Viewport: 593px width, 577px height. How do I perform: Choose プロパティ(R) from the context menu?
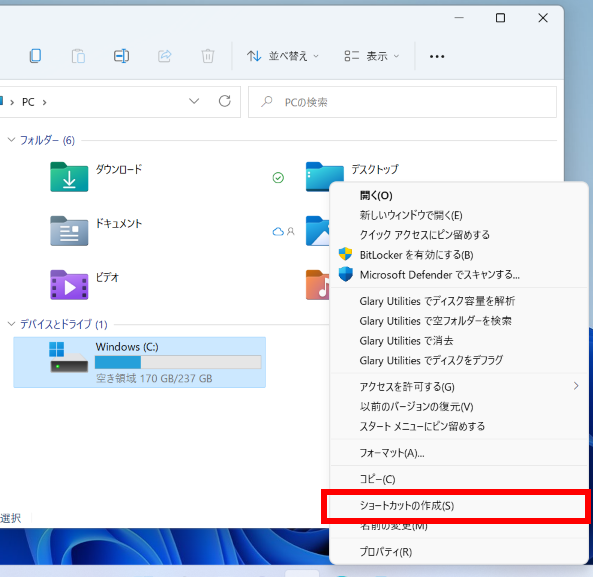(459, 552)
